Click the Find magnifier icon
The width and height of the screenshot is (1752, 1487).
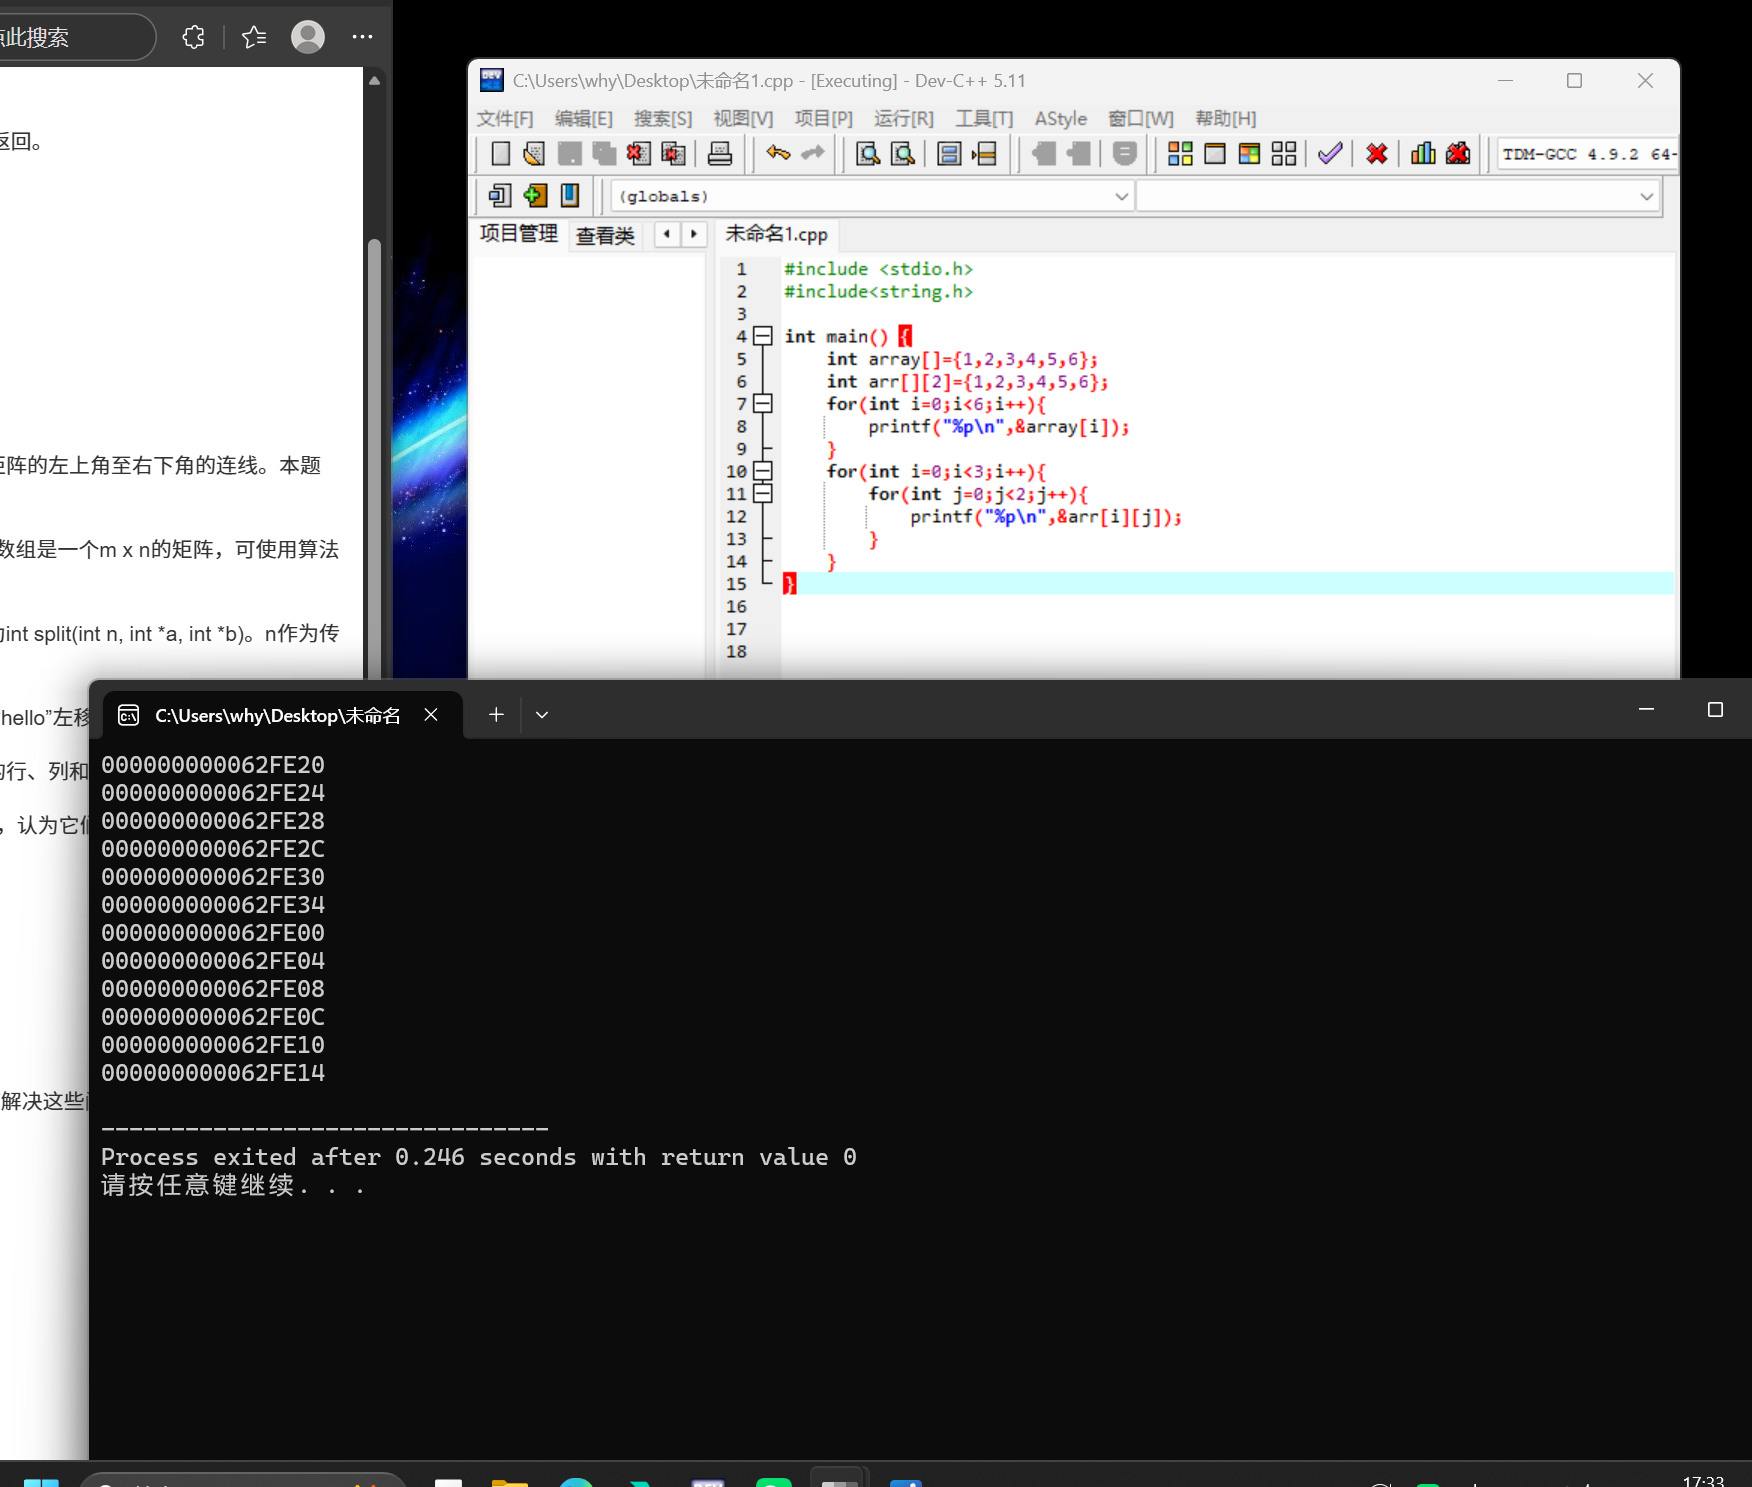[x=868, y=153]
